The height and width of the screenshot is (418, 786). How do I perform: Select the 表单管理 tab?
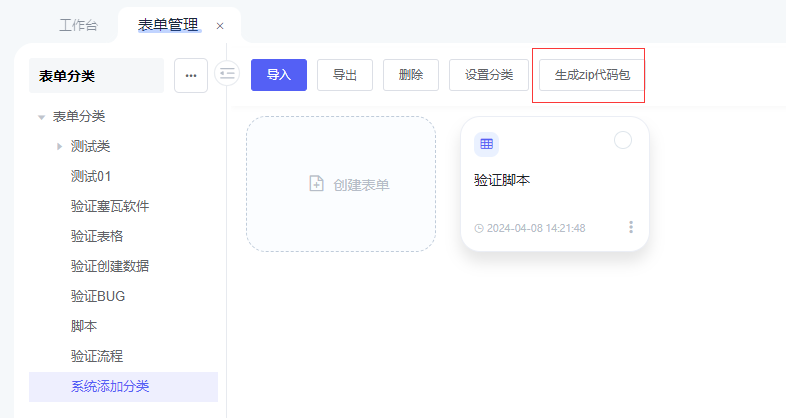click(167, 25)
